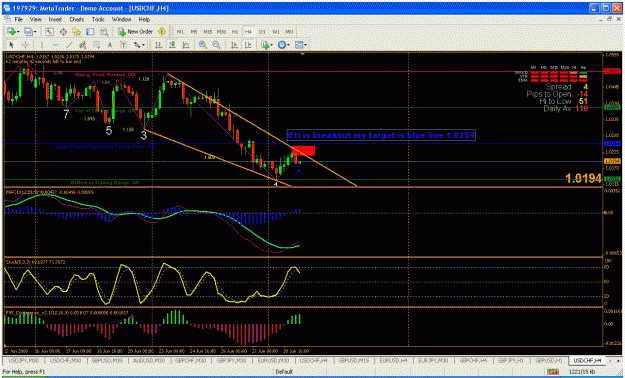Switch timeframe to D1
This screenshot has height=378, width=625.
(262, 32)
